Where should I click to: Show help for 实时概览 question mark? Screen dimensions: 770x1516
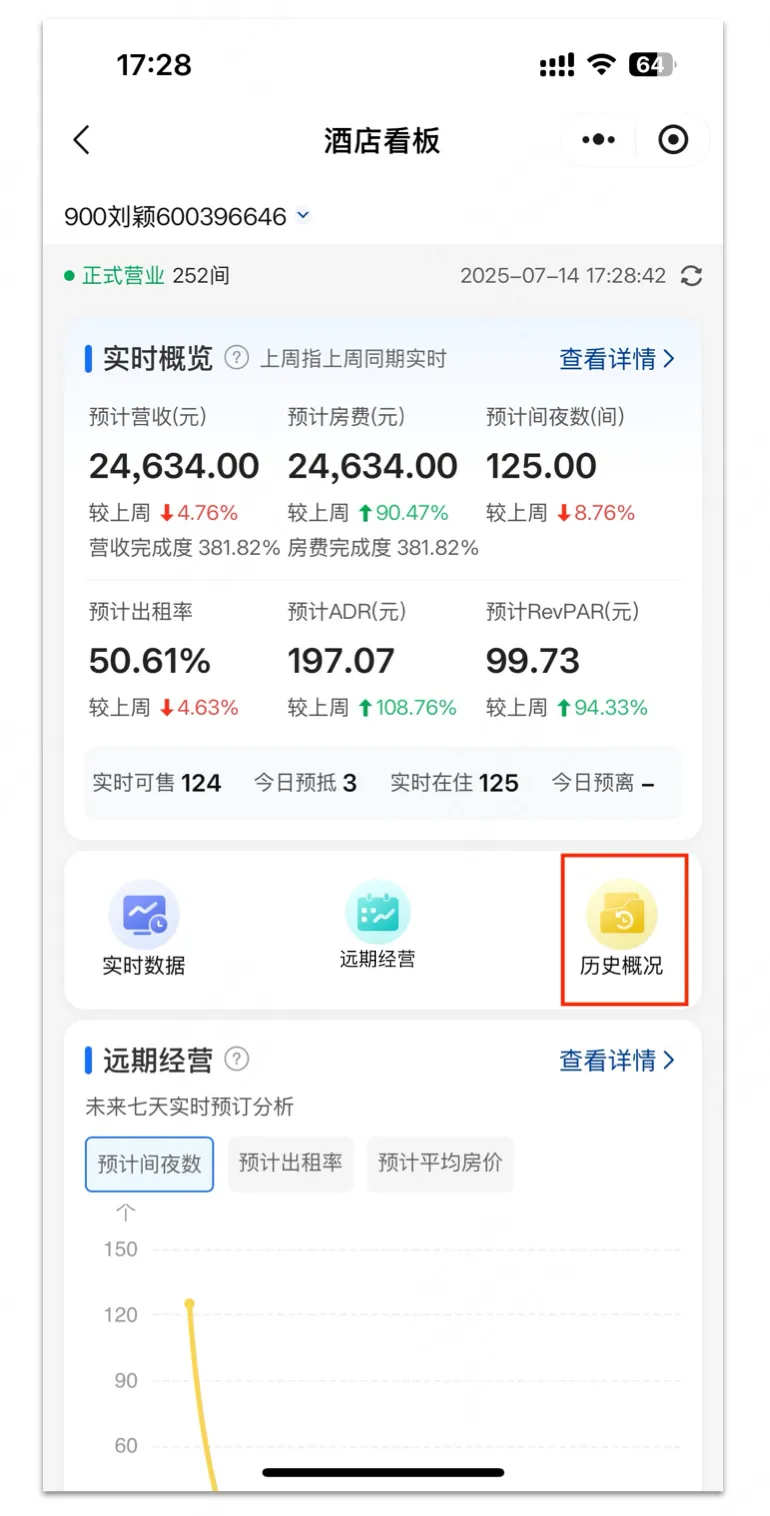point(236,358)
